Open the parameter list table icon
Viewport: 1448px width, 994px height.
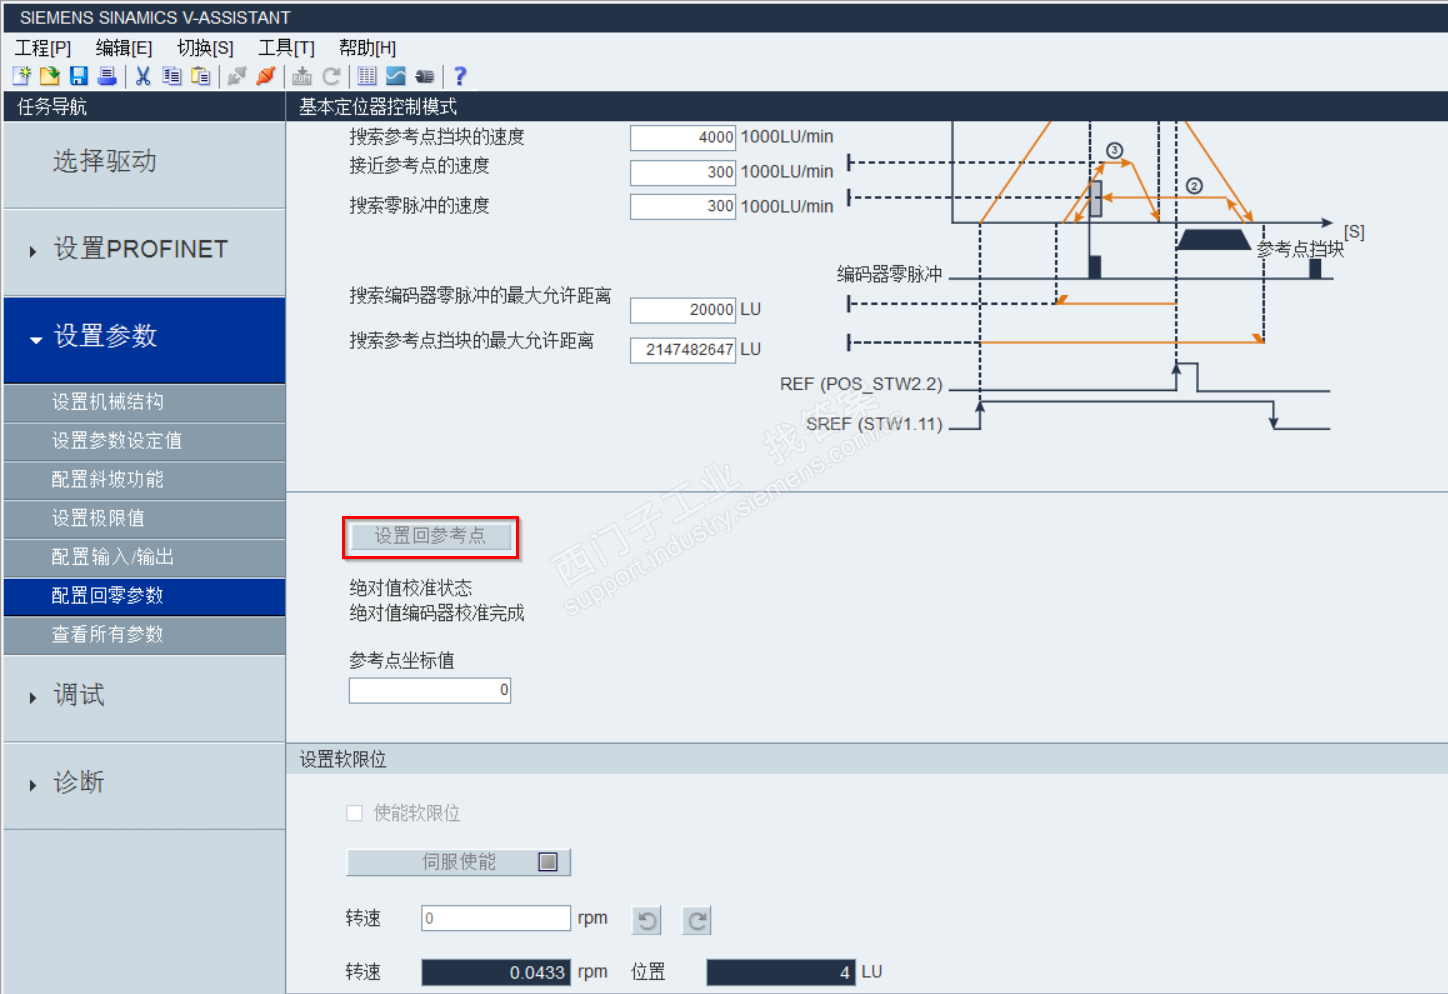pyautogui.click(x=367, y=76)
